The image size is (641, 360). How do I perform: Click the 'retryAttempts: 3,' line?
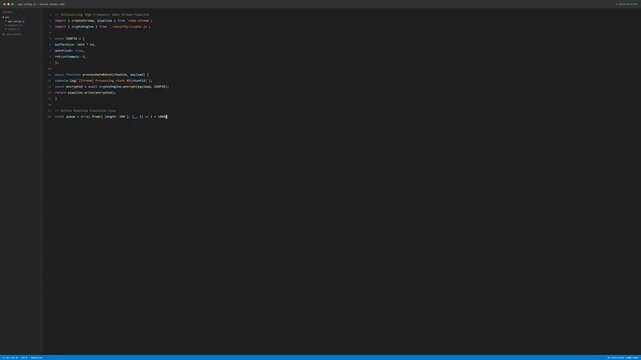point(70,56)
